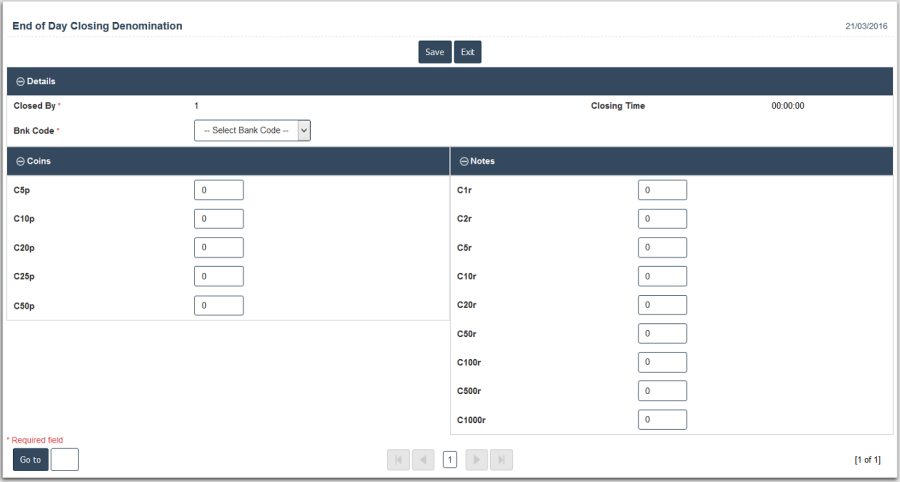This screenshot has width=900, height=482.
Task: Click the next page arrow icon
Action: click(477, 460)
